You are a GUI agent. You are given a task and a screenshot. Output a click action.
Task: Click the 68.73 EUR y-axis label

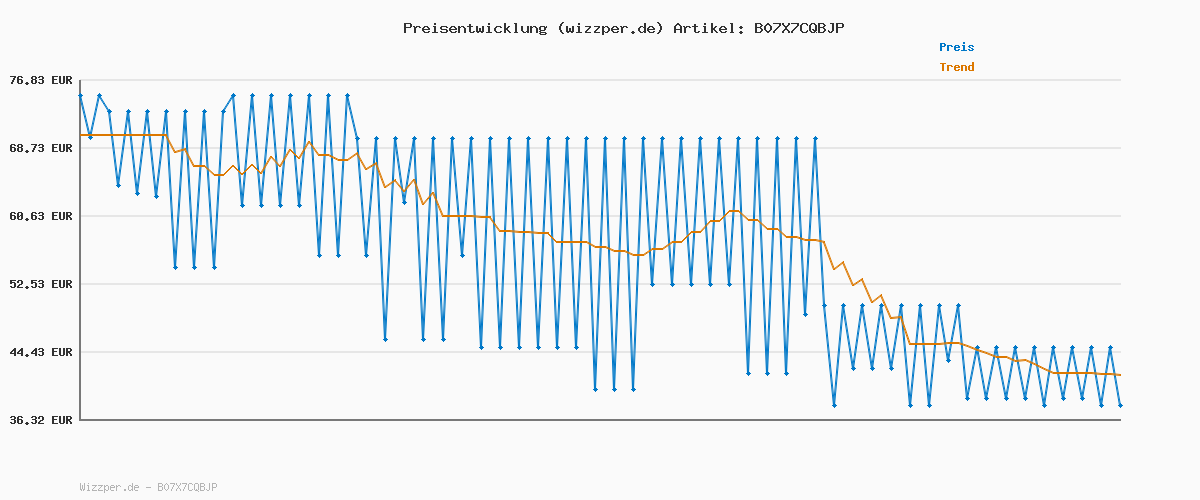[40, 148]
